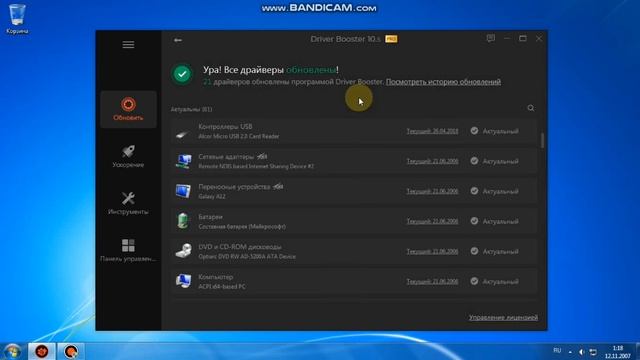Open the Windows Start button
Viewport: 640px width, 360px height.
tap(12, 351)
